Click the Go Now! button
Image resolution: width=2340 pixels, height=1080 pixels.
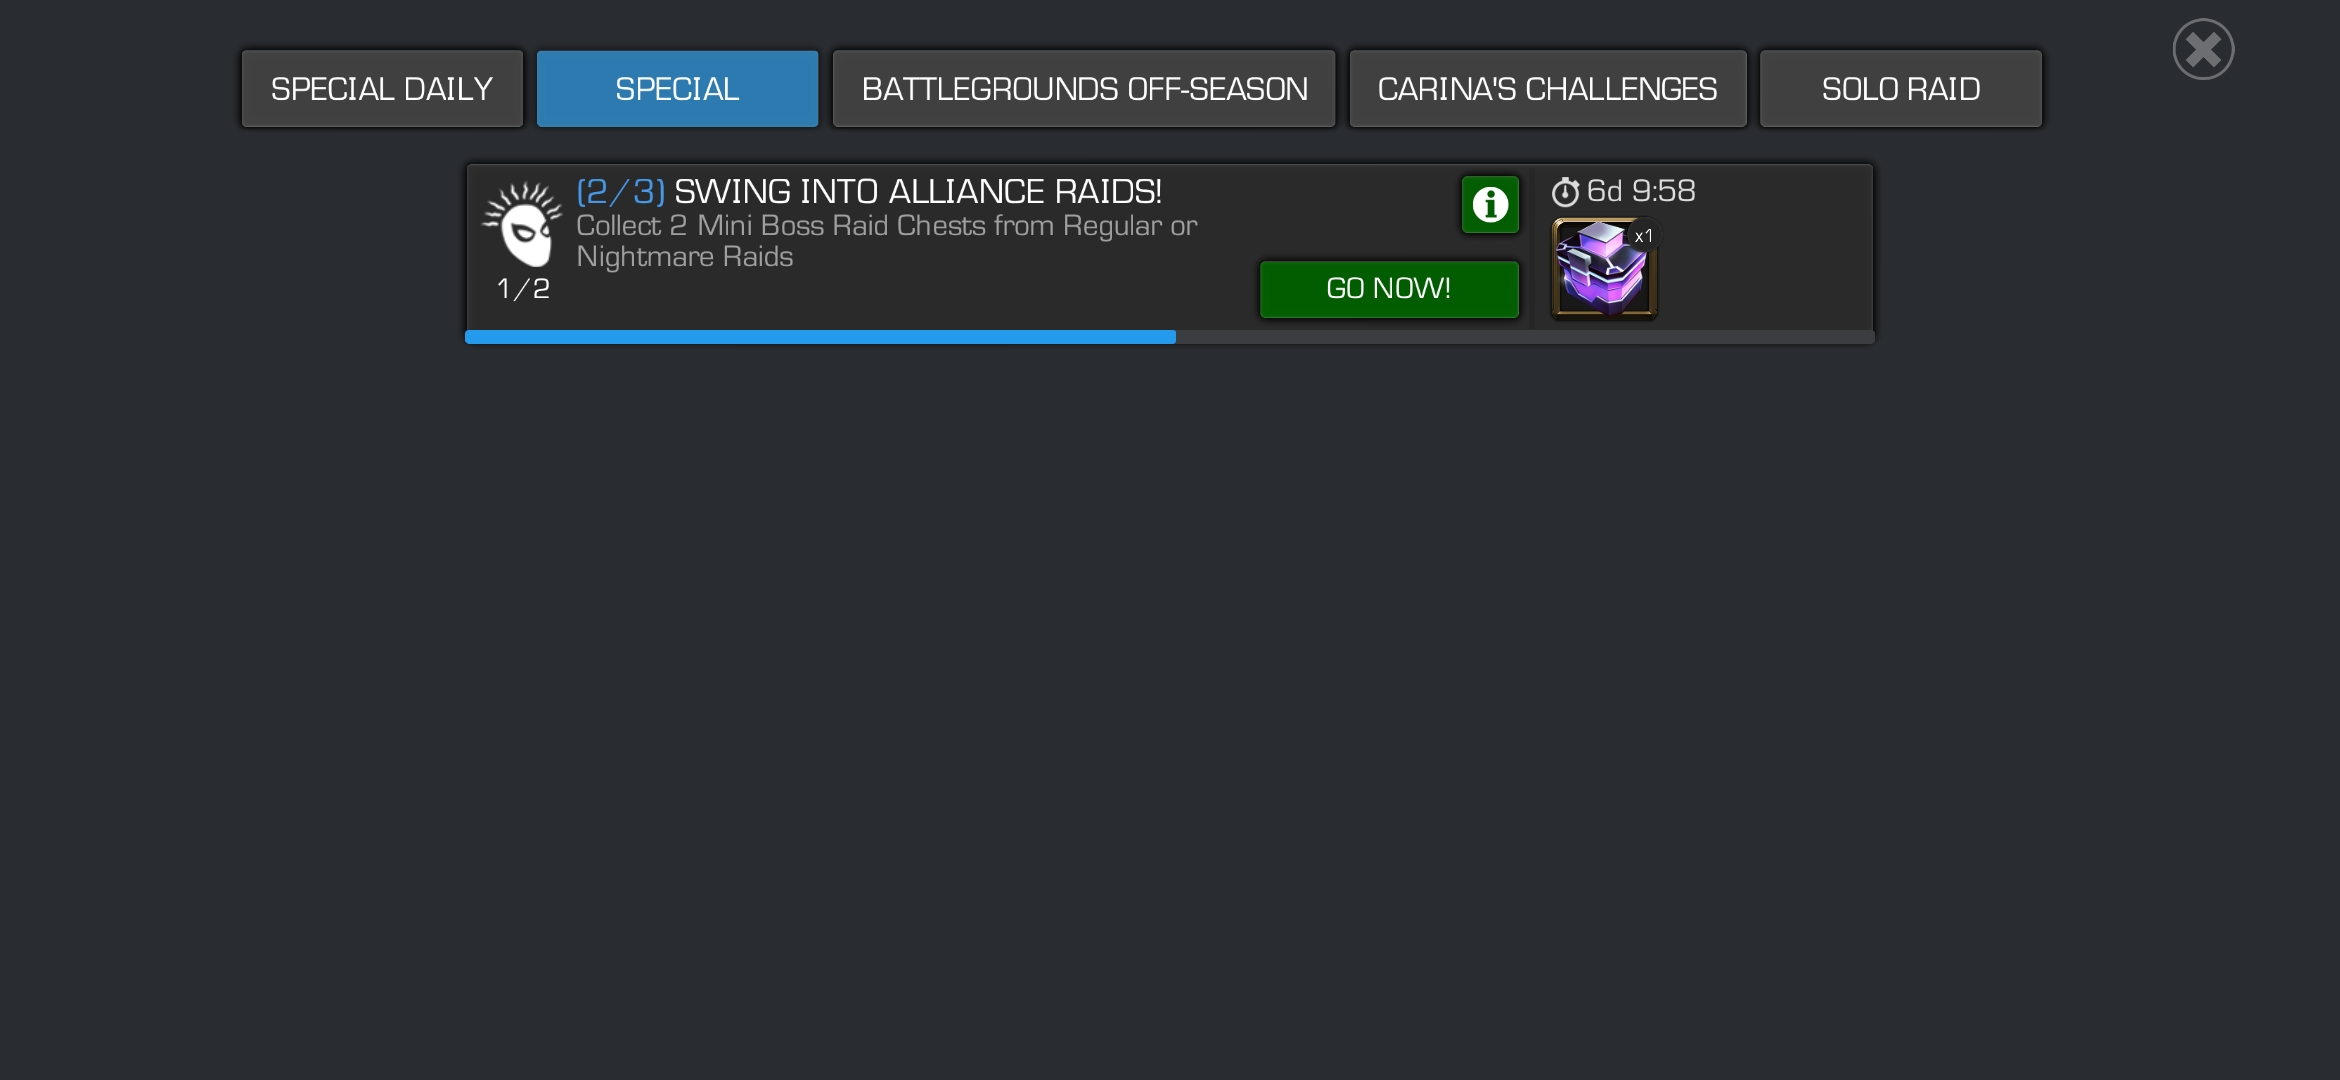coord(1389,289)
